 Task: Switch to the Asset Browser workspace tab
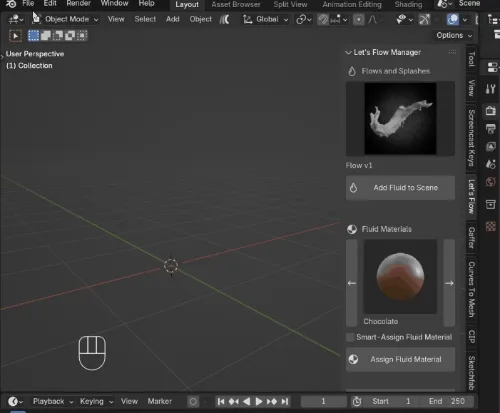236,4
